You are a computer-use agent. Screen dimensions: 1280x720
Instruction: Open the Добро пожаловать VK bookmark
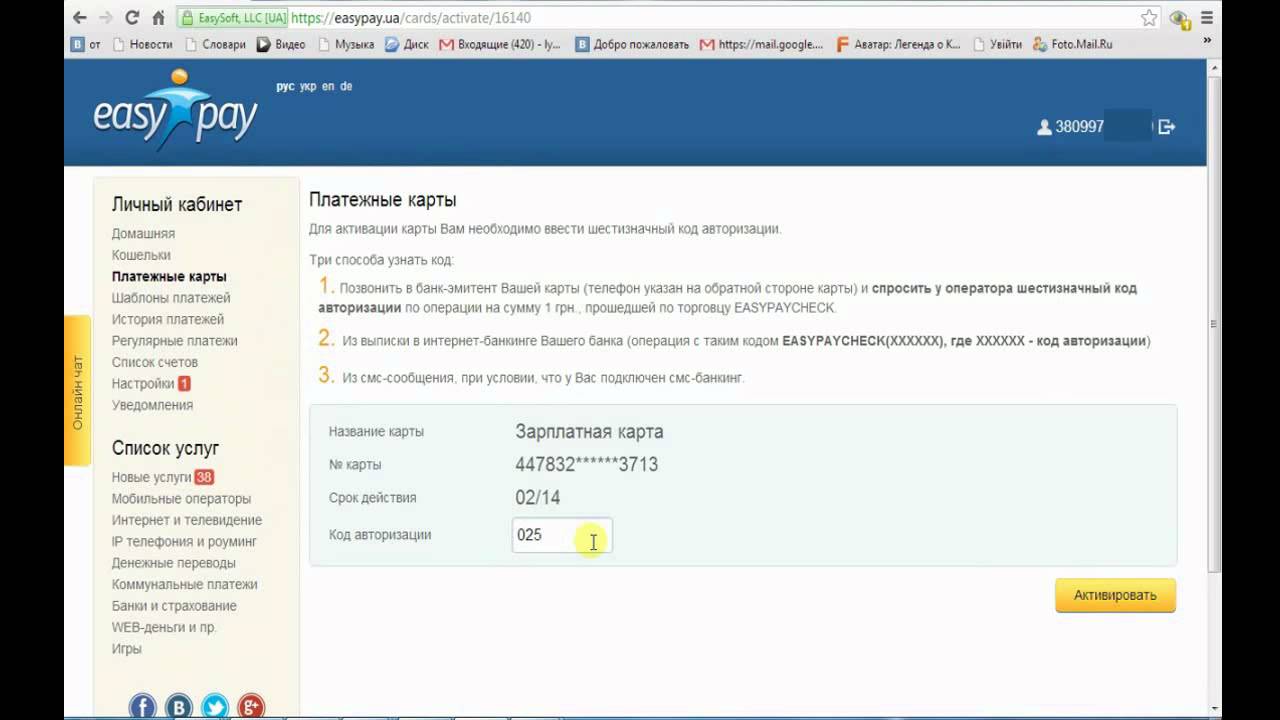[x=632, y=44]
